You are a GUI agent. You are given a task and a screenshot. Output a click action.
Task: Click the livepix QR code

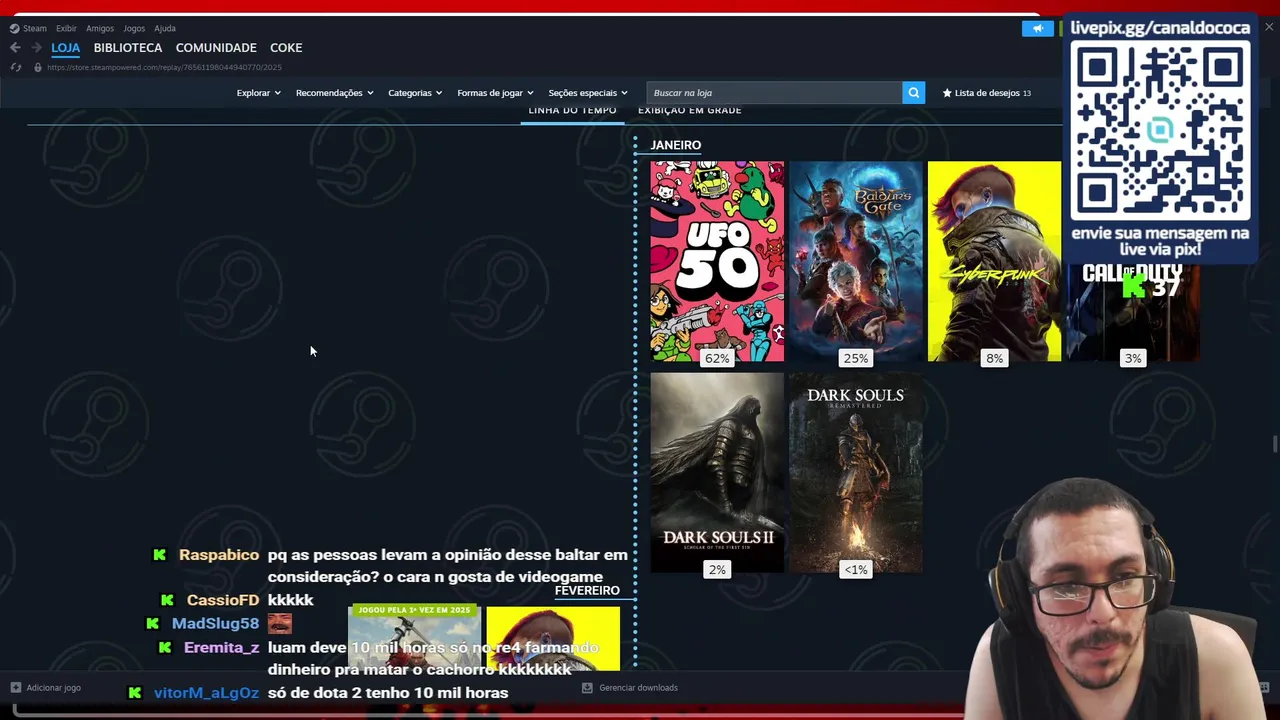click(1160, 131)
